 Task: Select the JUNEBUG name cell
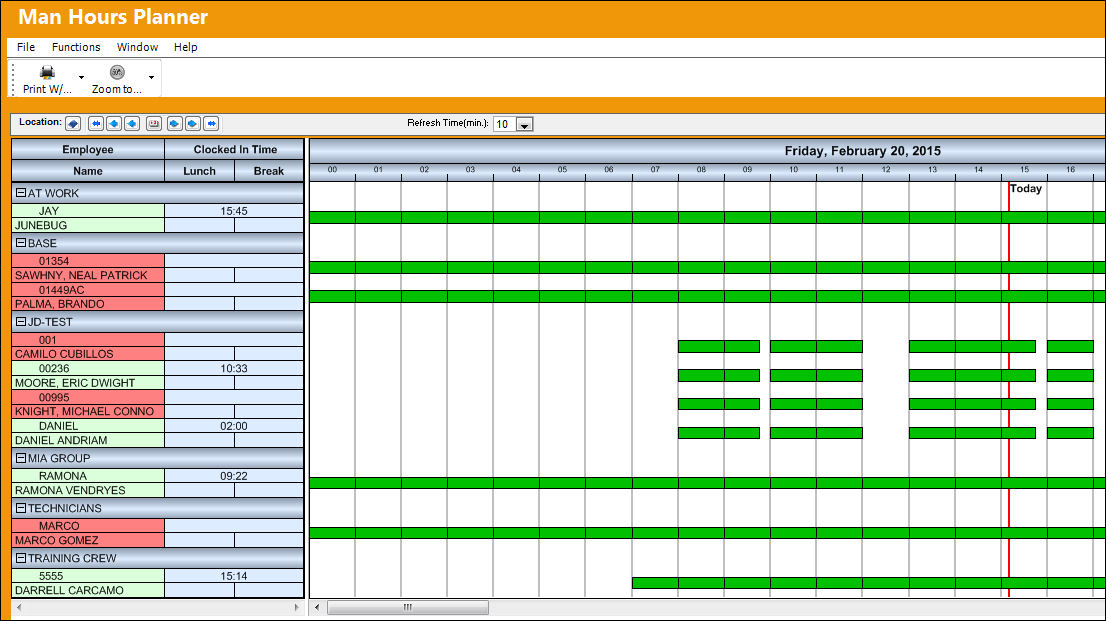click(88, 225)
